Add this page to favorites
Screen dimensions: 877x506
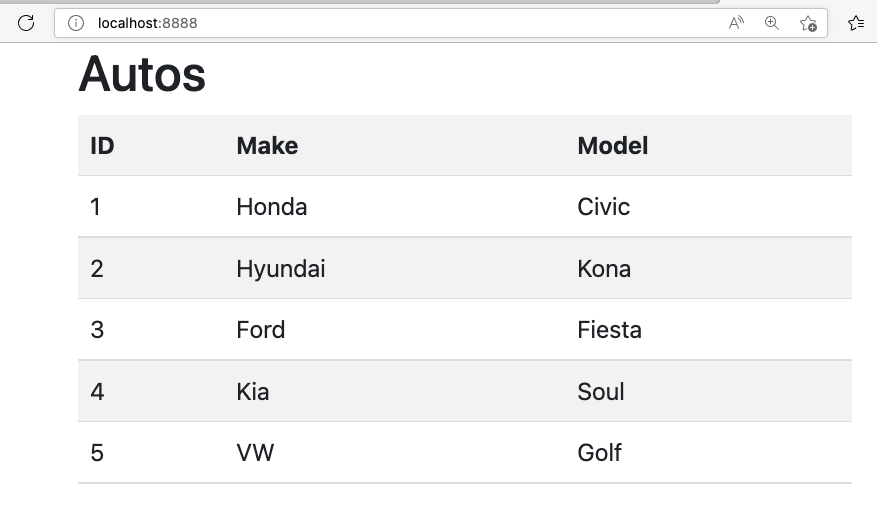pos(808,23)
